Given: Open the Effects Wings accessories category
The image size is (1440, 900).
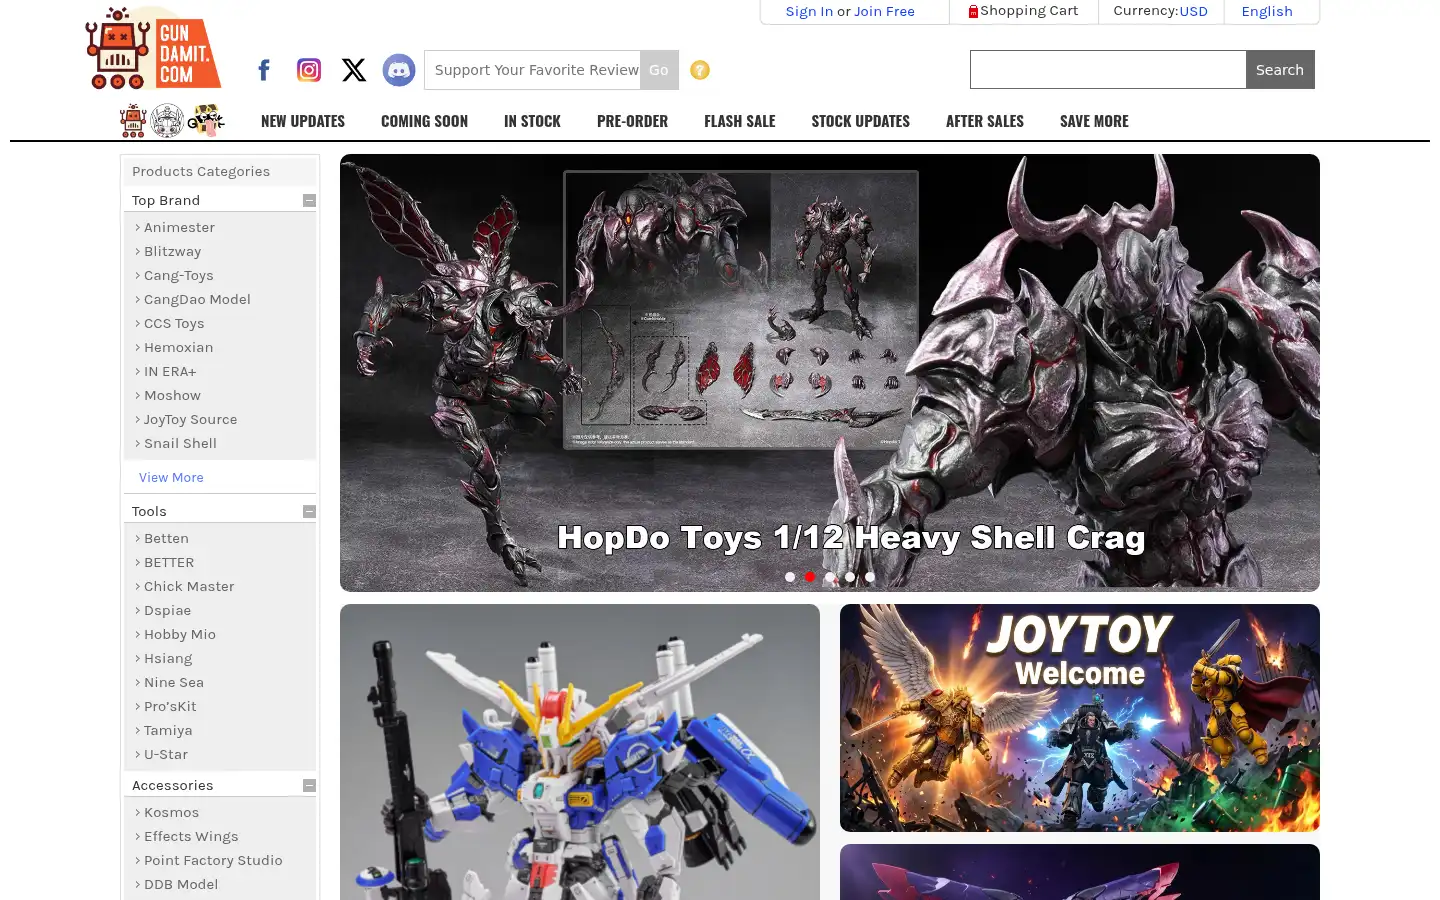Looking at the screenshot, I should (191, 837).
